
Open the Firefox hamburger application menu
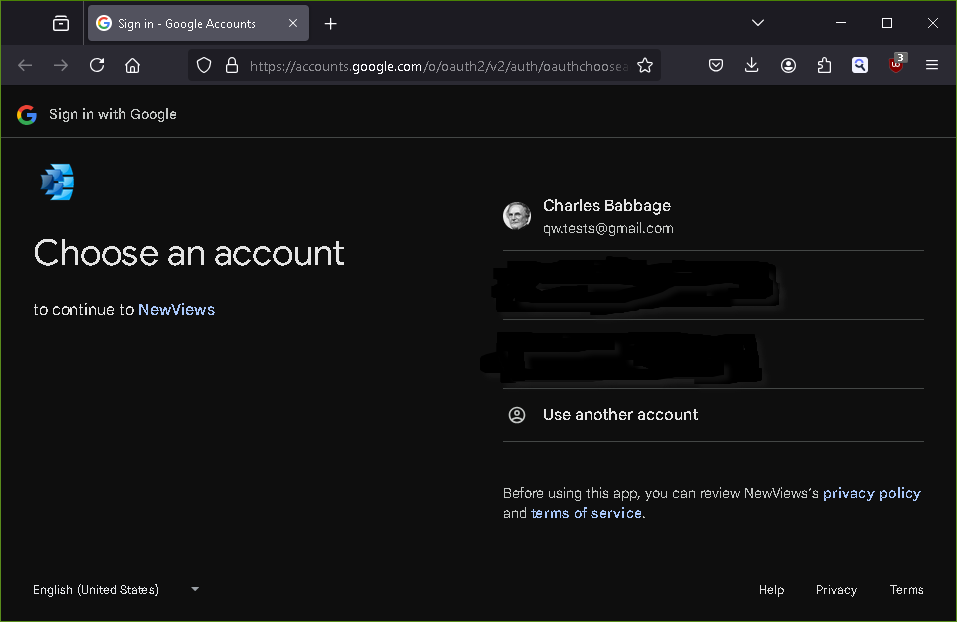pyautogui.click(x=932, y=65)
